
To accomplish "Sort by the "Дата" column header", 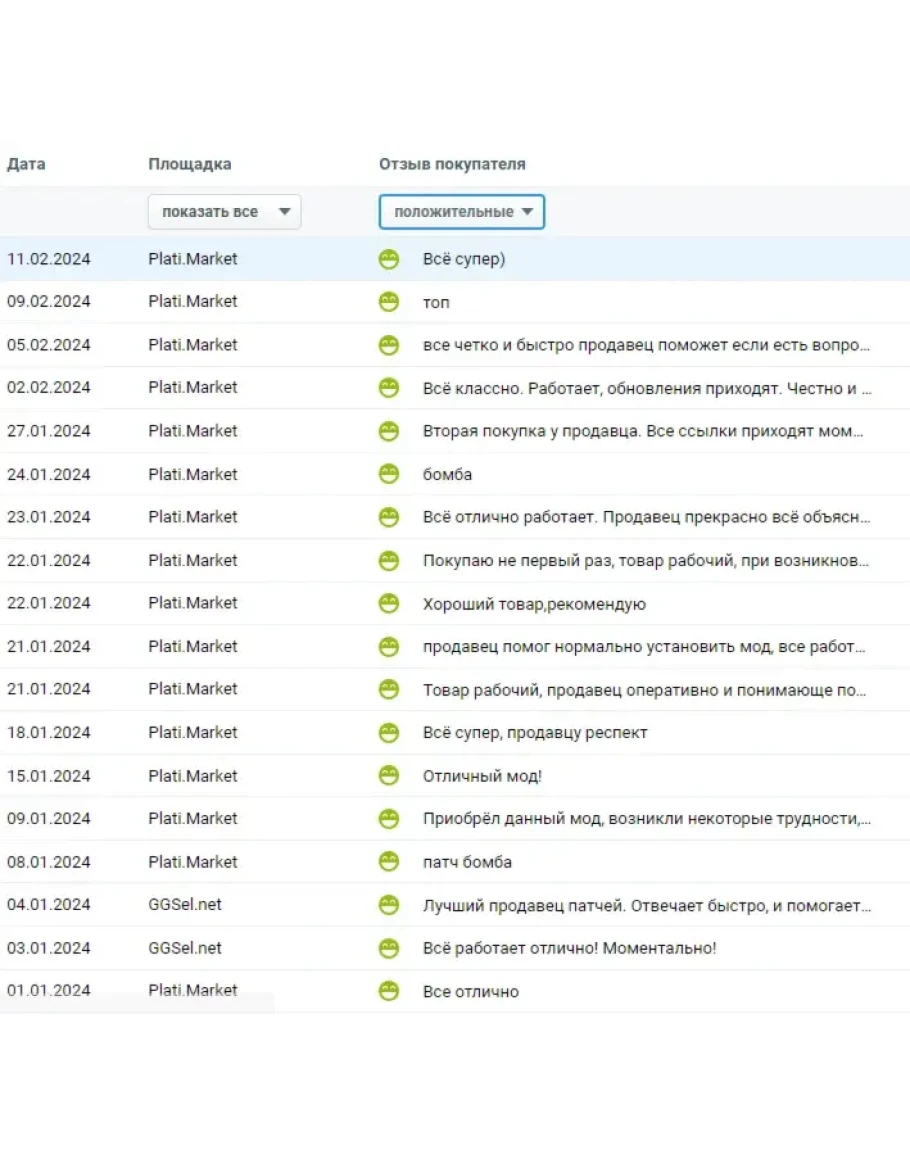I will click(x=26, y=164).
